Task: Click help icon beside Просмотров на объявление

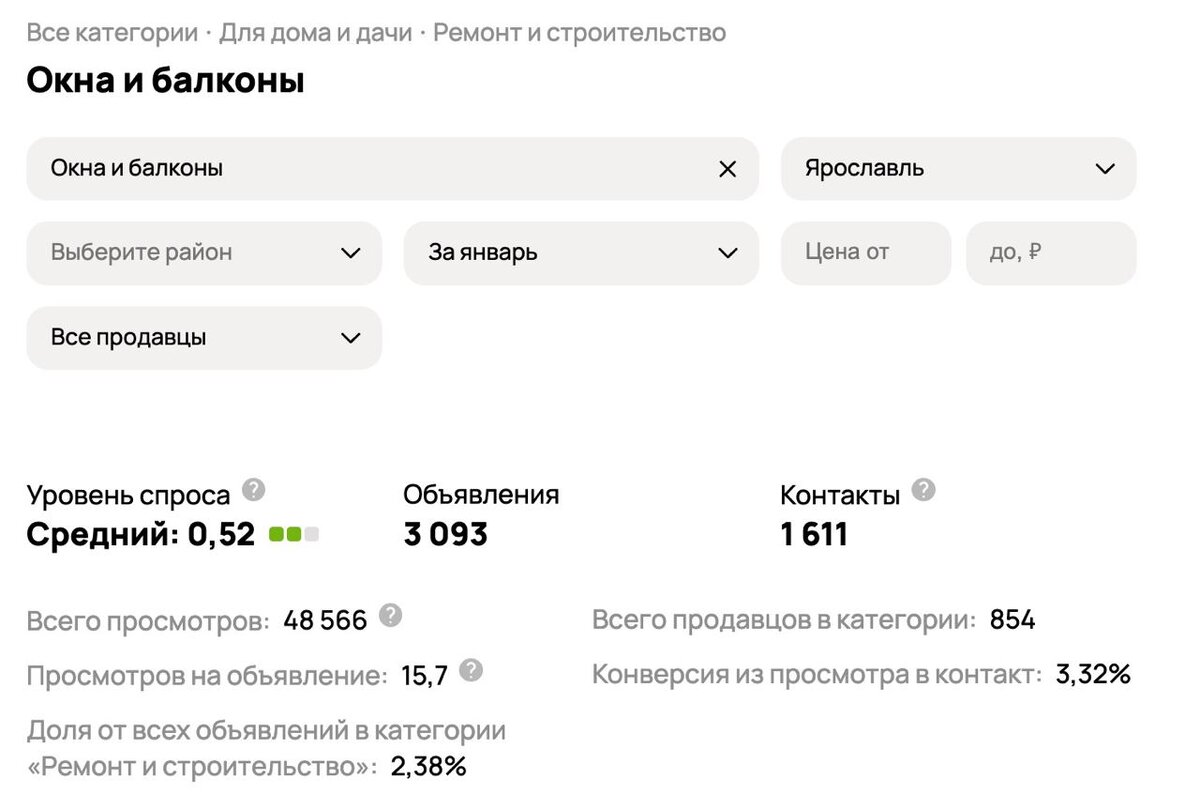Action: pyautogui.click(x=471, y=670)
